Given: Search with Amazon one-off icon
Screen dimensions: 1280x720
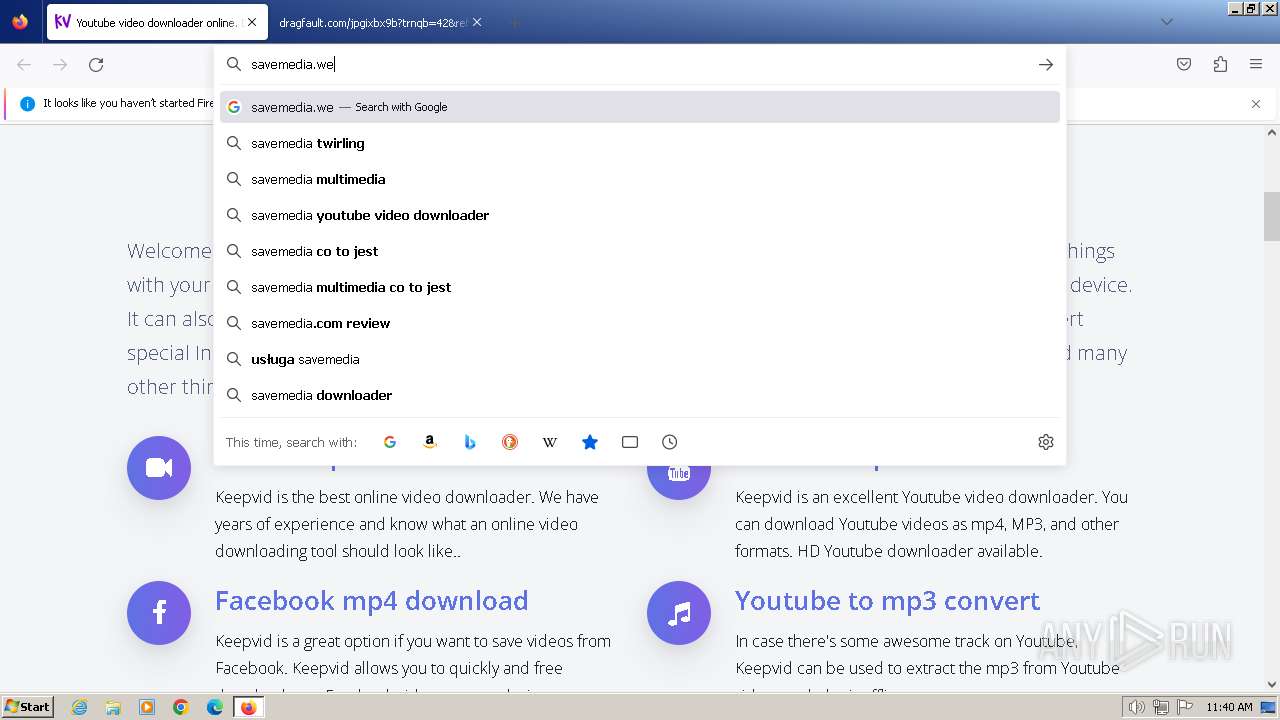Looking at the screenshot, I should [x=430, y=442].
